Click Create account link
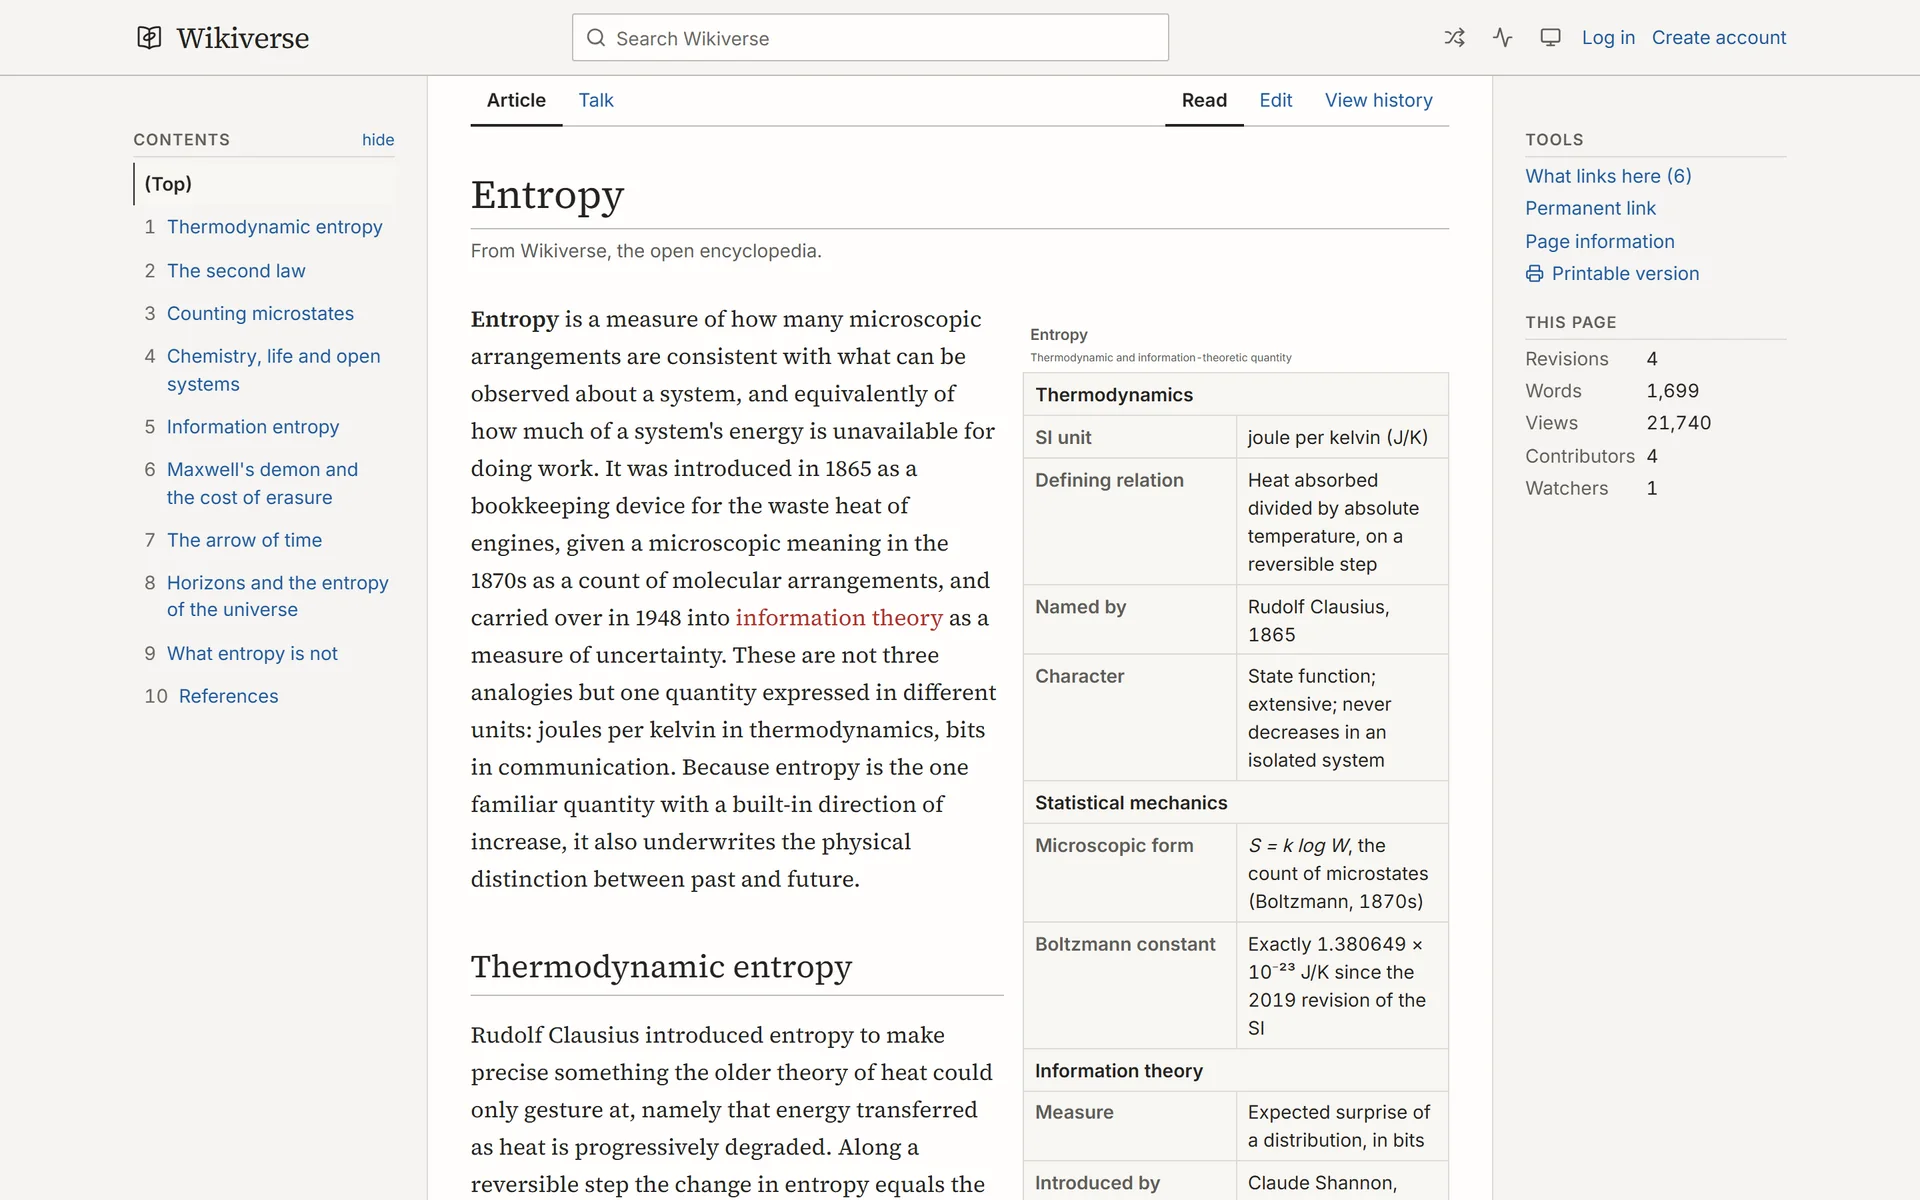Screen dimensions: 1920x1200 [x=1718, y=38]
